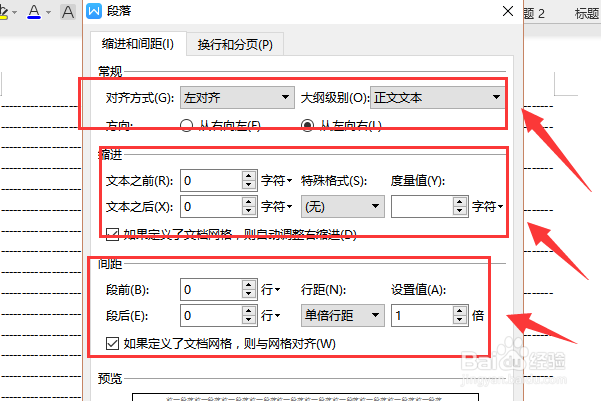Click the 文本之后 indent input field
The width and height of the screenshot is (601, 401).
211,207
